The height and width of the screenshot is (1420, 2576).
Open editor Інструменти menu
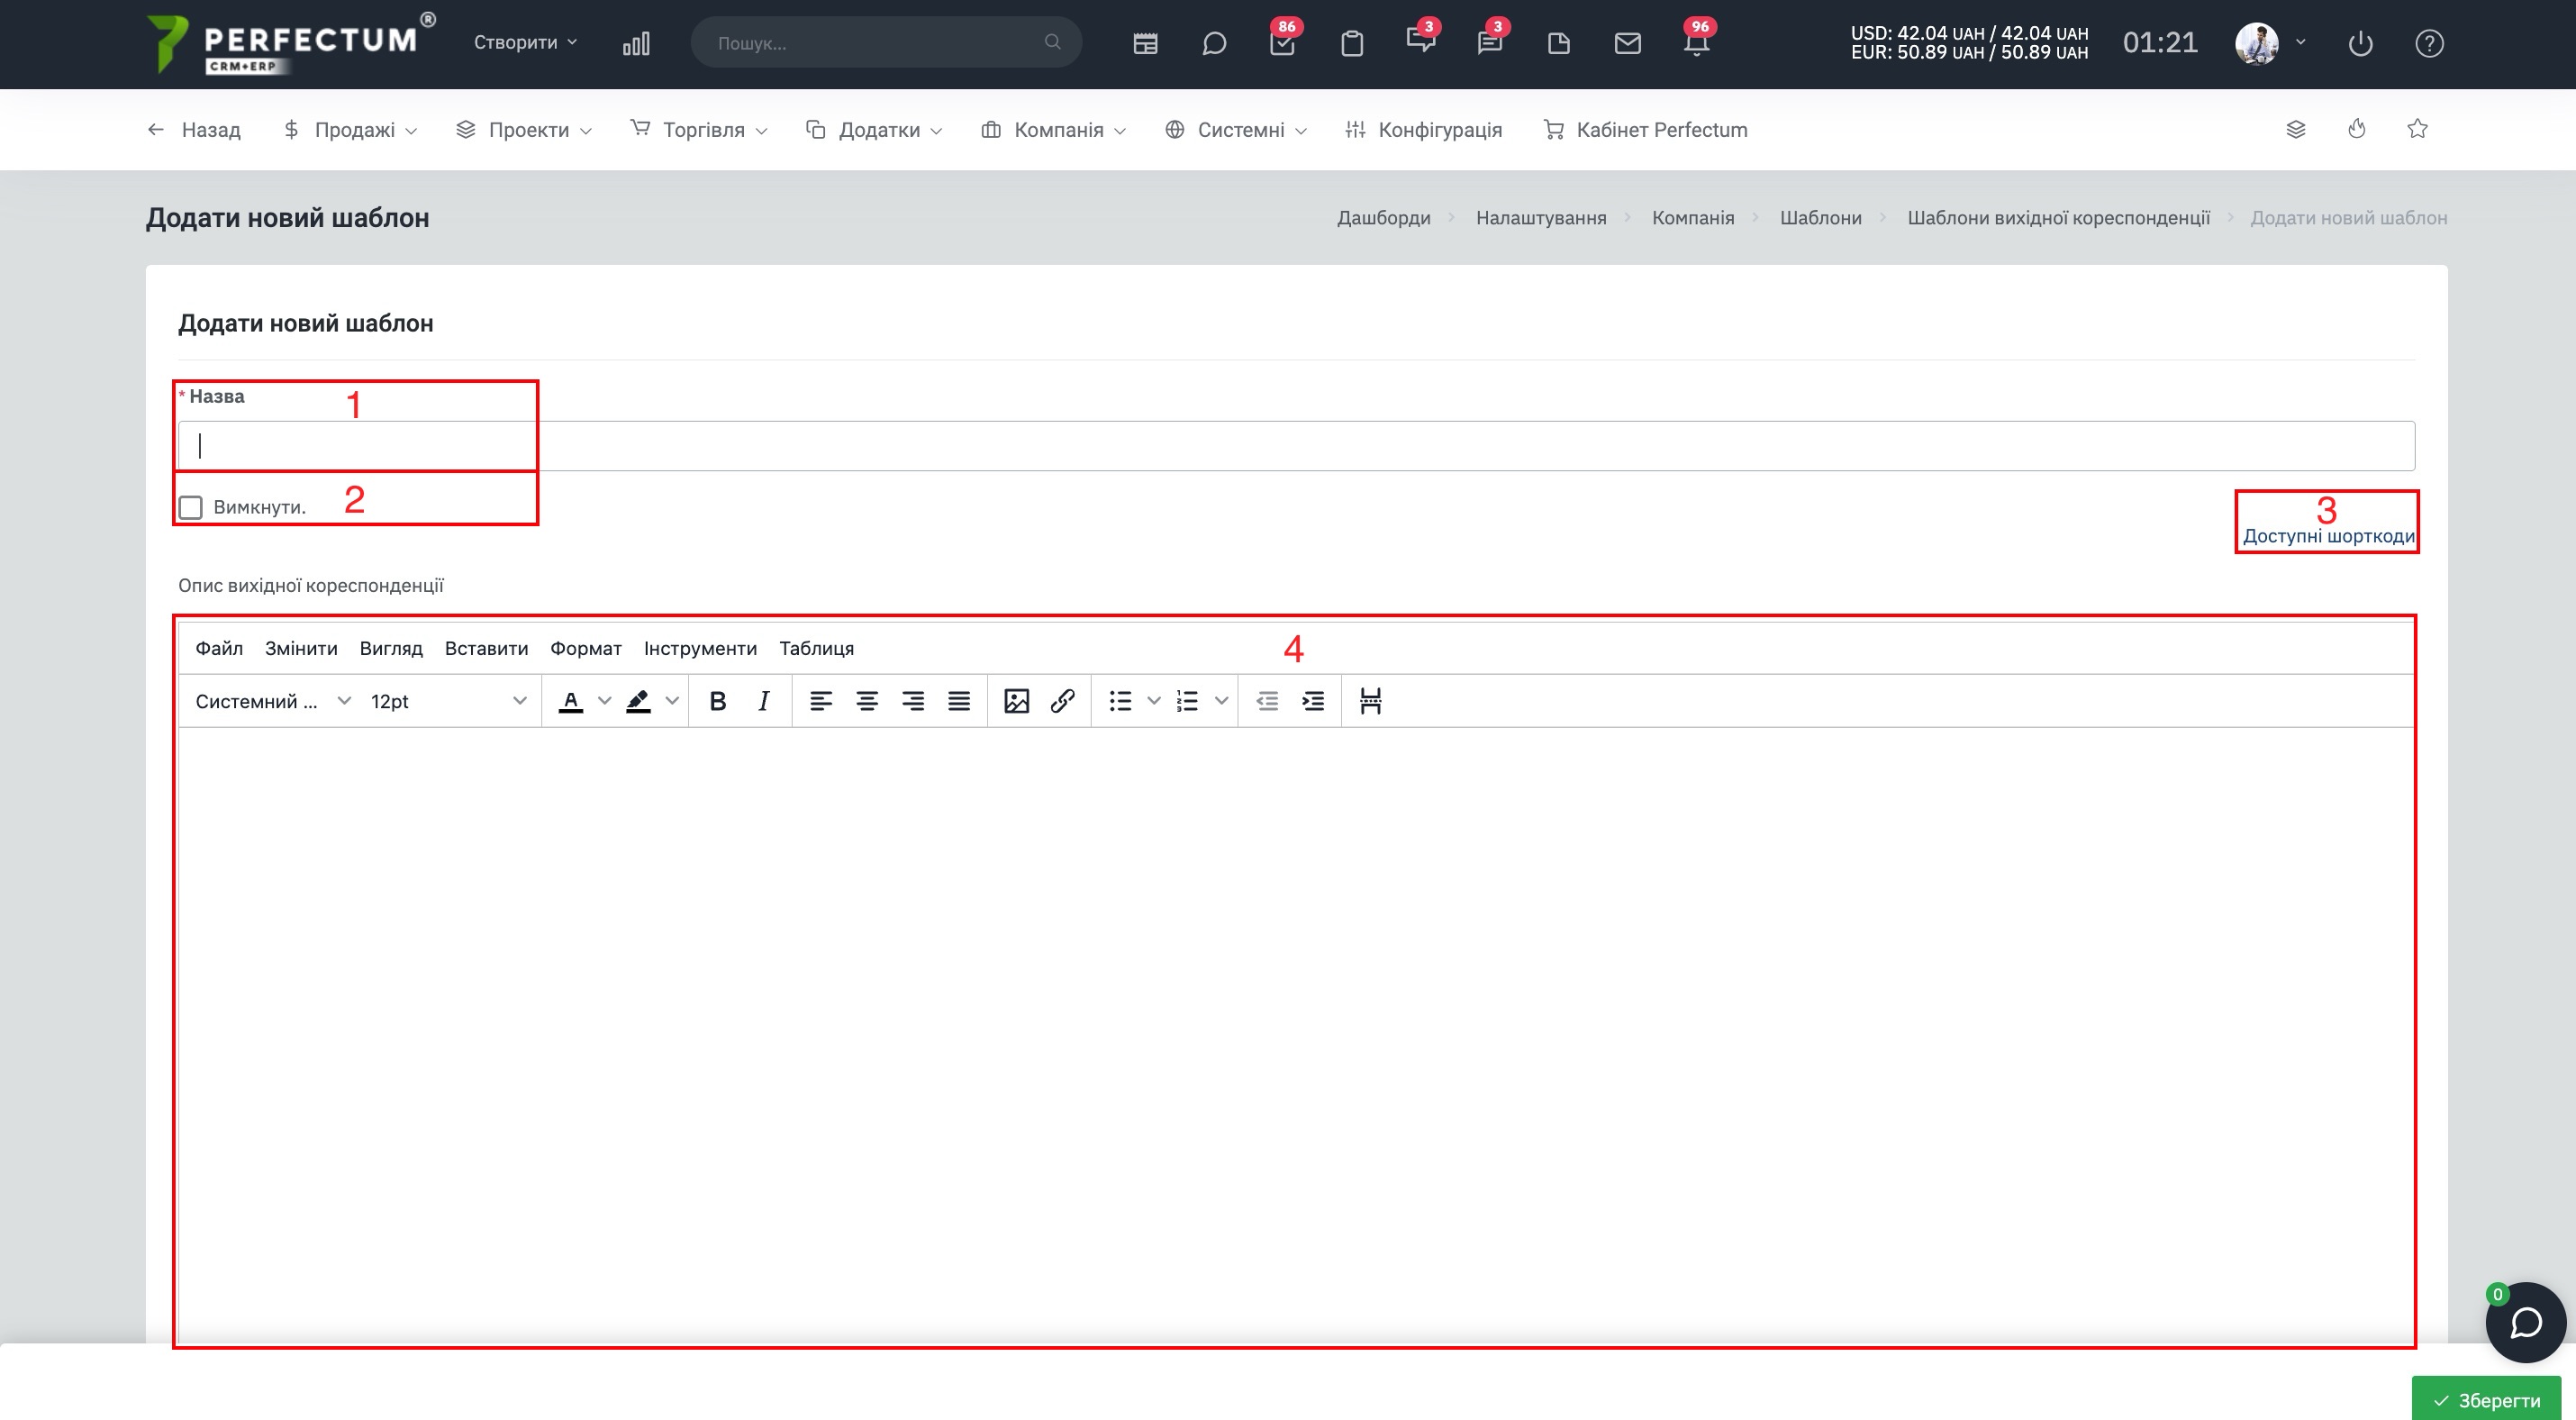pyautogui.click(x=700, y=648)
